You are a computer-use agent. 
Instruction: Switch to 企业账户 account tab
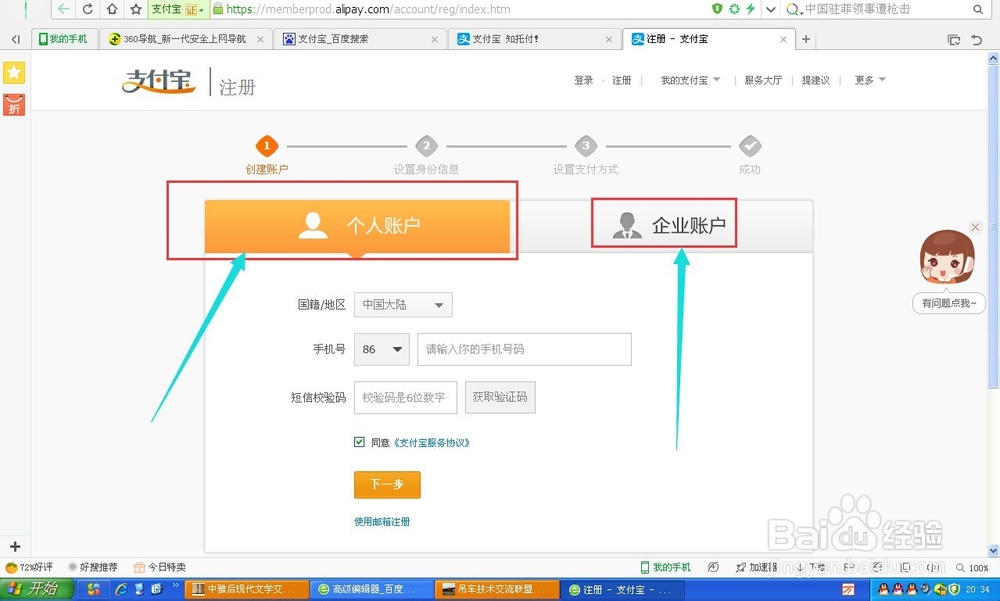click(x=664, y=225)
